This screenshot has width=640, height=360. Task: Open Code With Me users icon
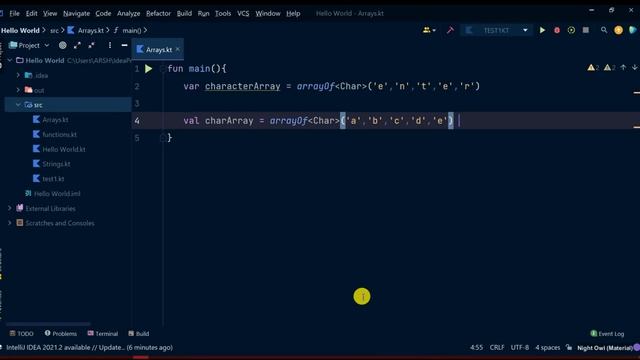pos(429,30)
